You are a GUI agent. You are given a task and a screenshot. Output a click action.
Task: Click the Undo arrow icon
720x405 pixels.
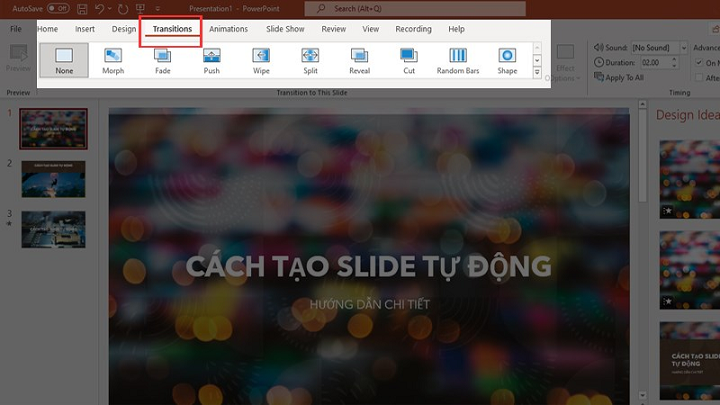click(100, 9)
